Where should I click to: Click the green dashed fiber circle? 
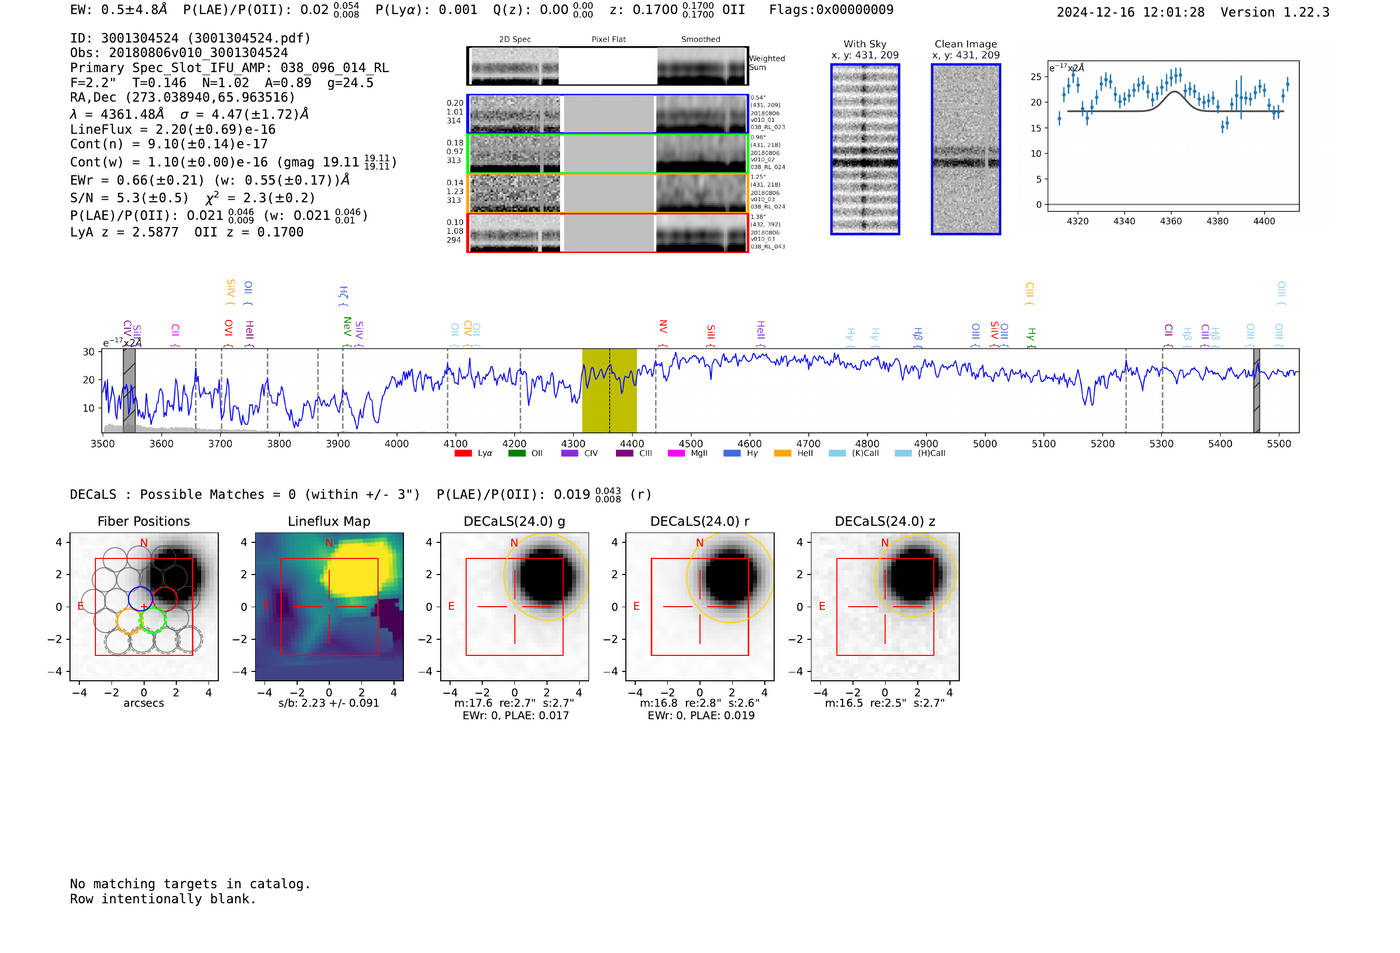152,620
